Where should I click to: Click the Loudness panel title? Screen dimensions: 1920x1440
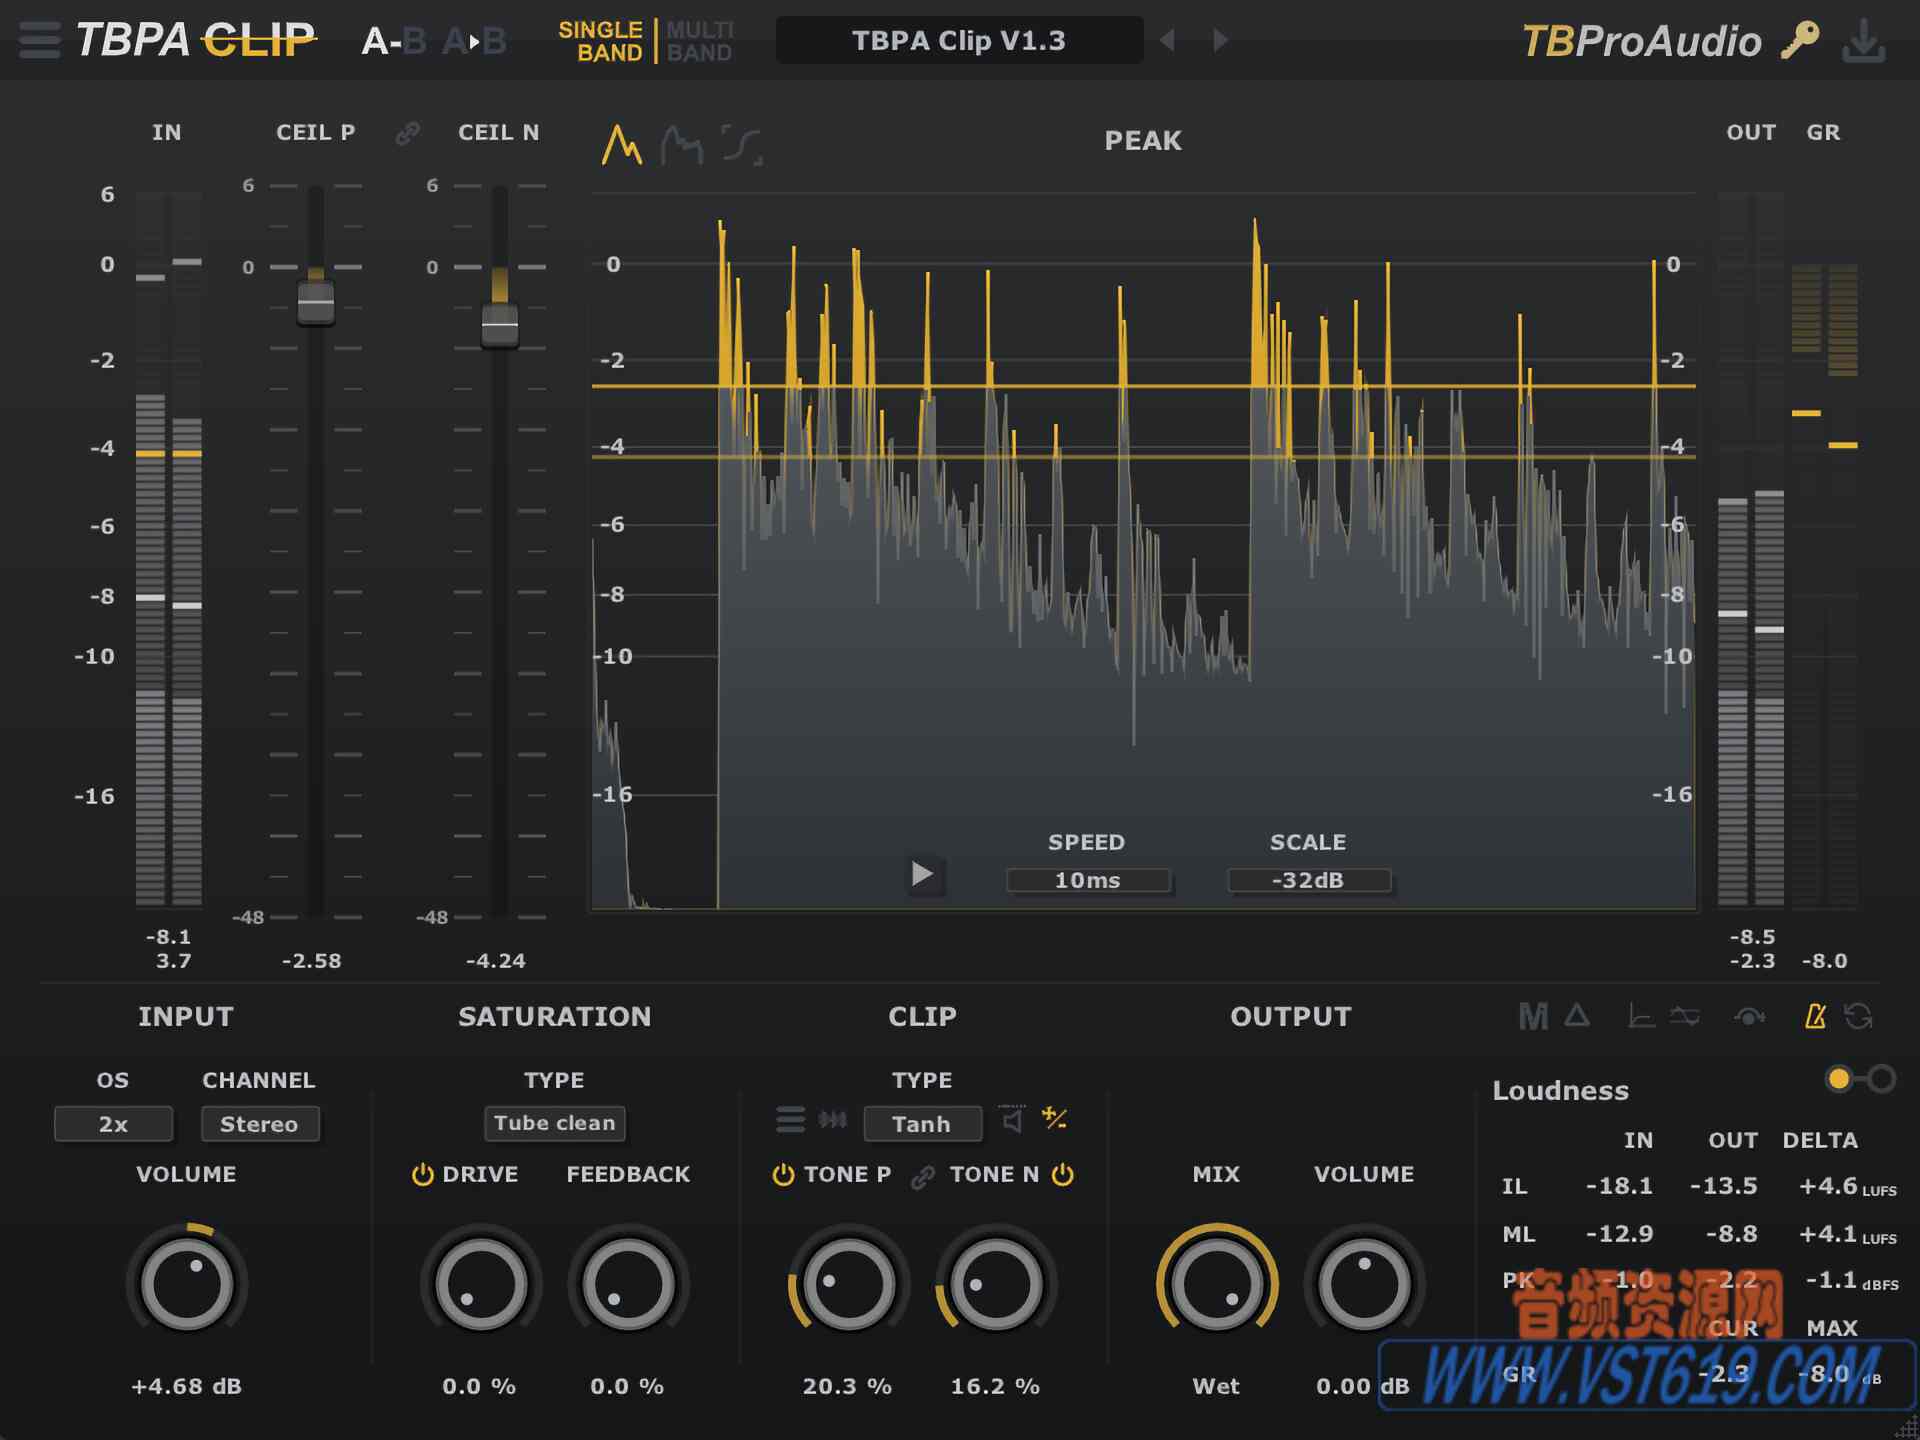1561,1091
